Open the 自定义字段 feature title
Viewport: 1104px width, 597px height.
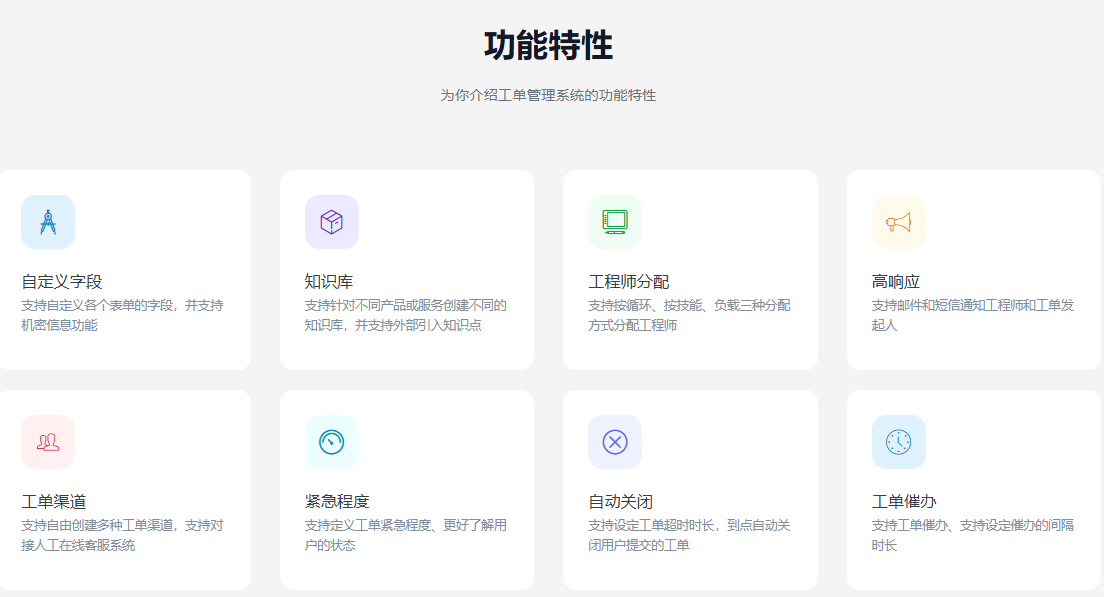click(x=62, y=282)
